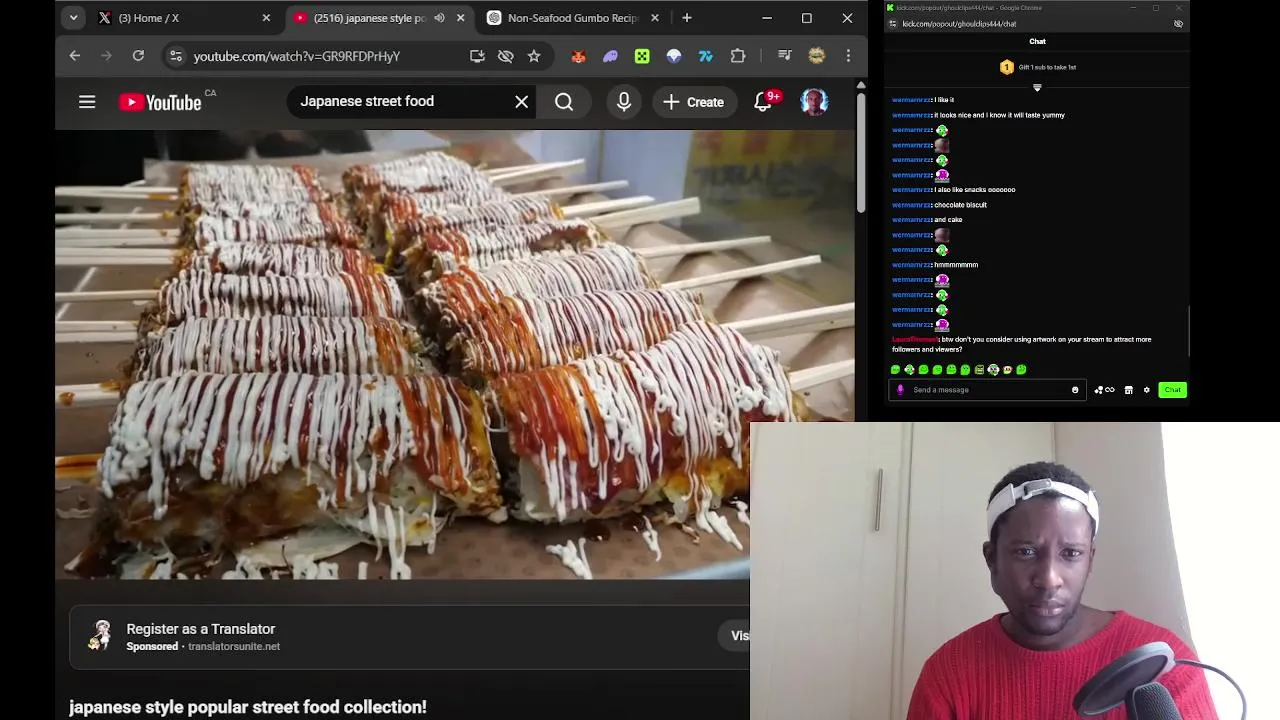
Task: Click the video title japanese style popular street food
Action: pos(248,707)
